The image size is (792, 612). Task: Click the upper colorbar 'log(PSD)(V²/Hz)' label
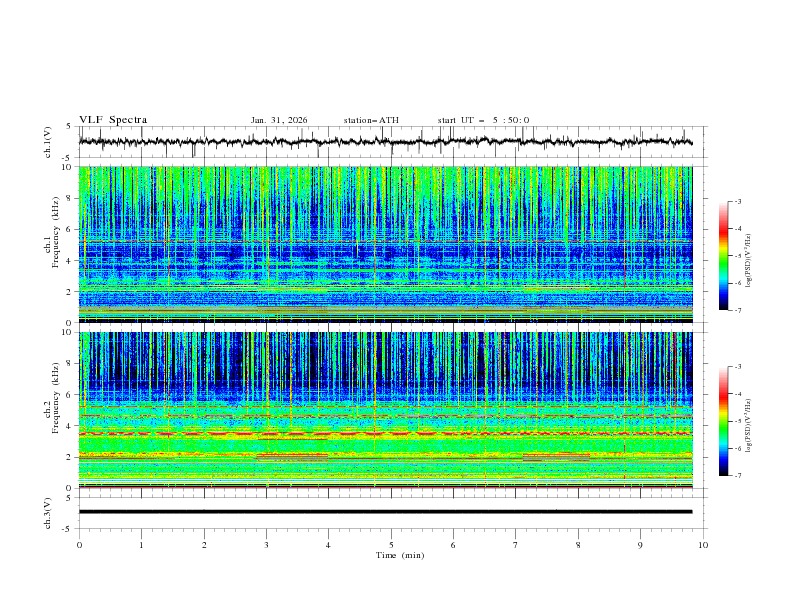(748, 261)
